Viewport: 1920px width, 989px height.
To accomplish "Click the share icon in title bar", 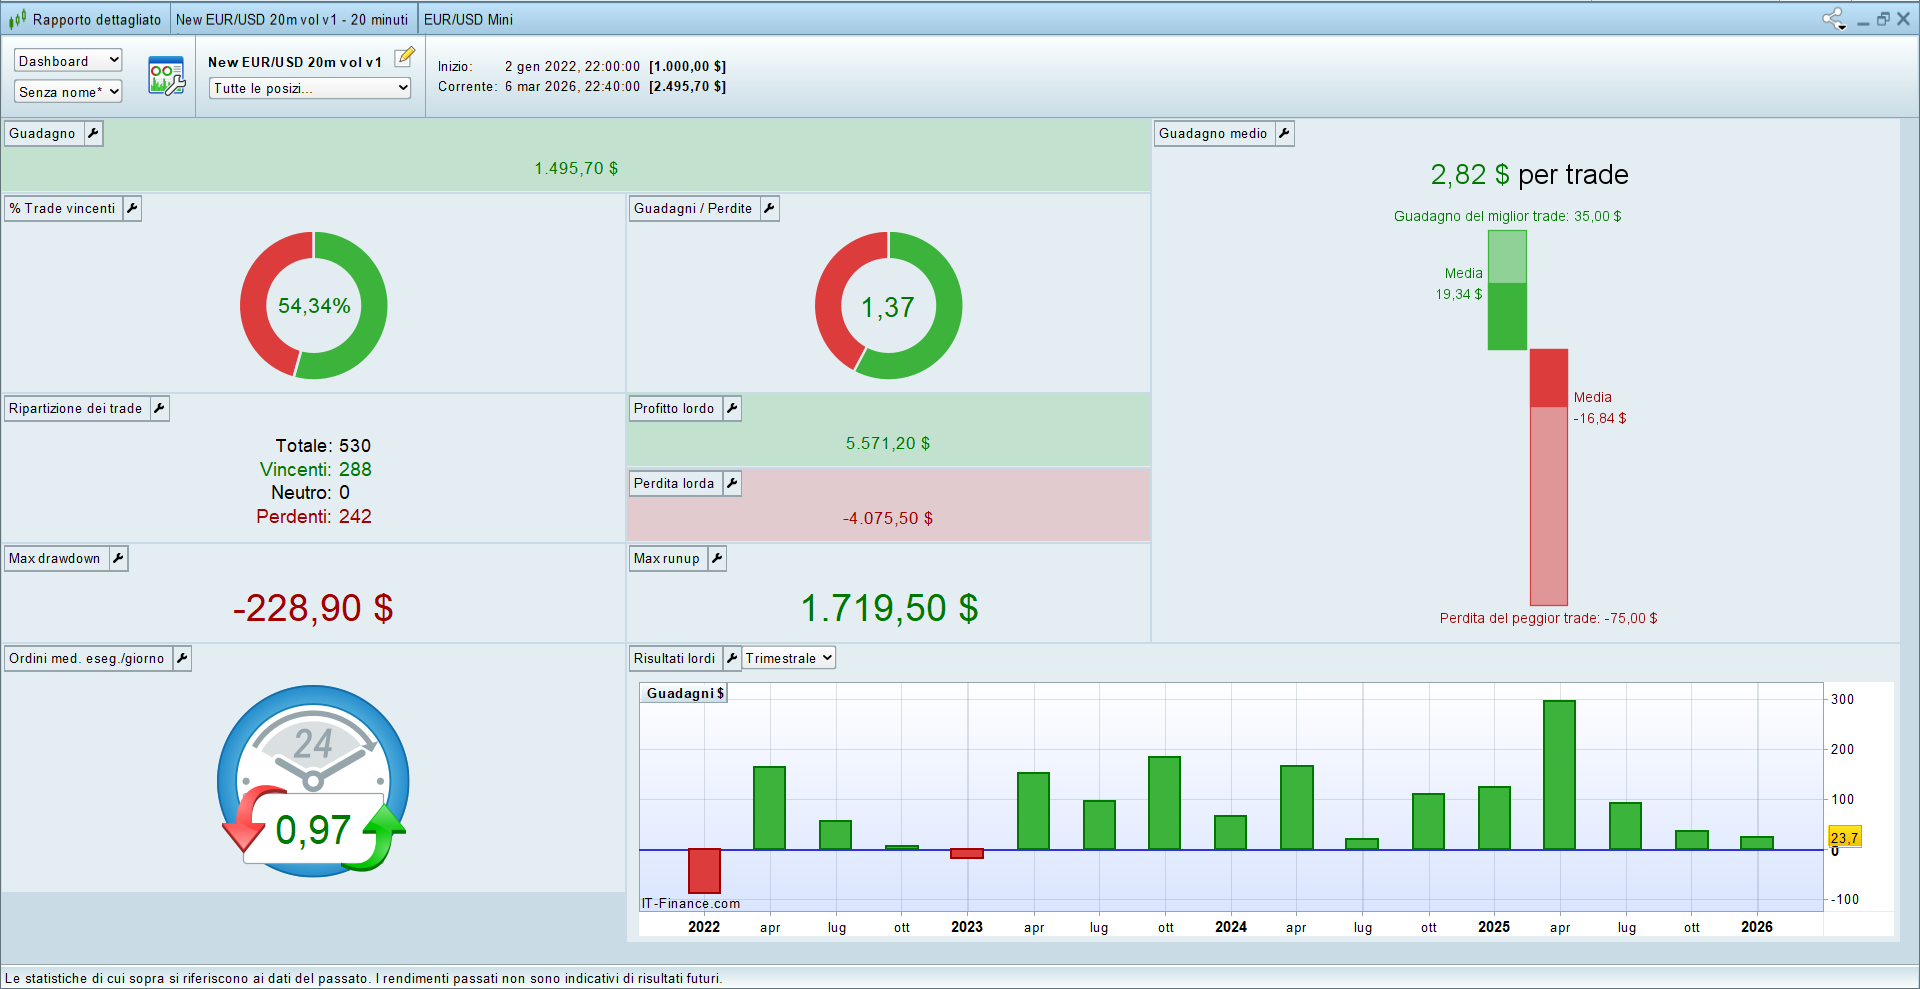I will [1833, 18].
